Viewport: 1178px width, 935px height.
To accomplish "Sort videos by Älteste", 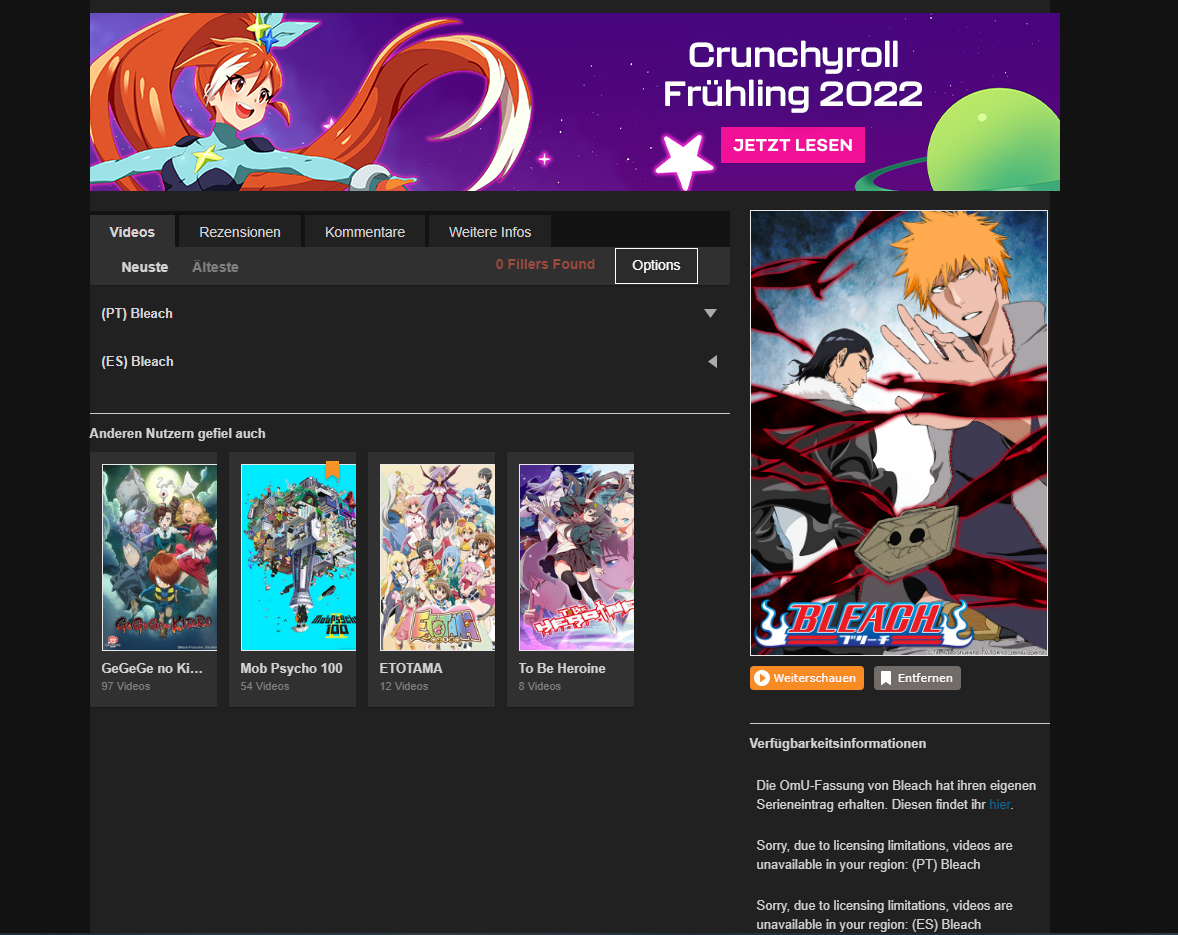I will (215, 267).
